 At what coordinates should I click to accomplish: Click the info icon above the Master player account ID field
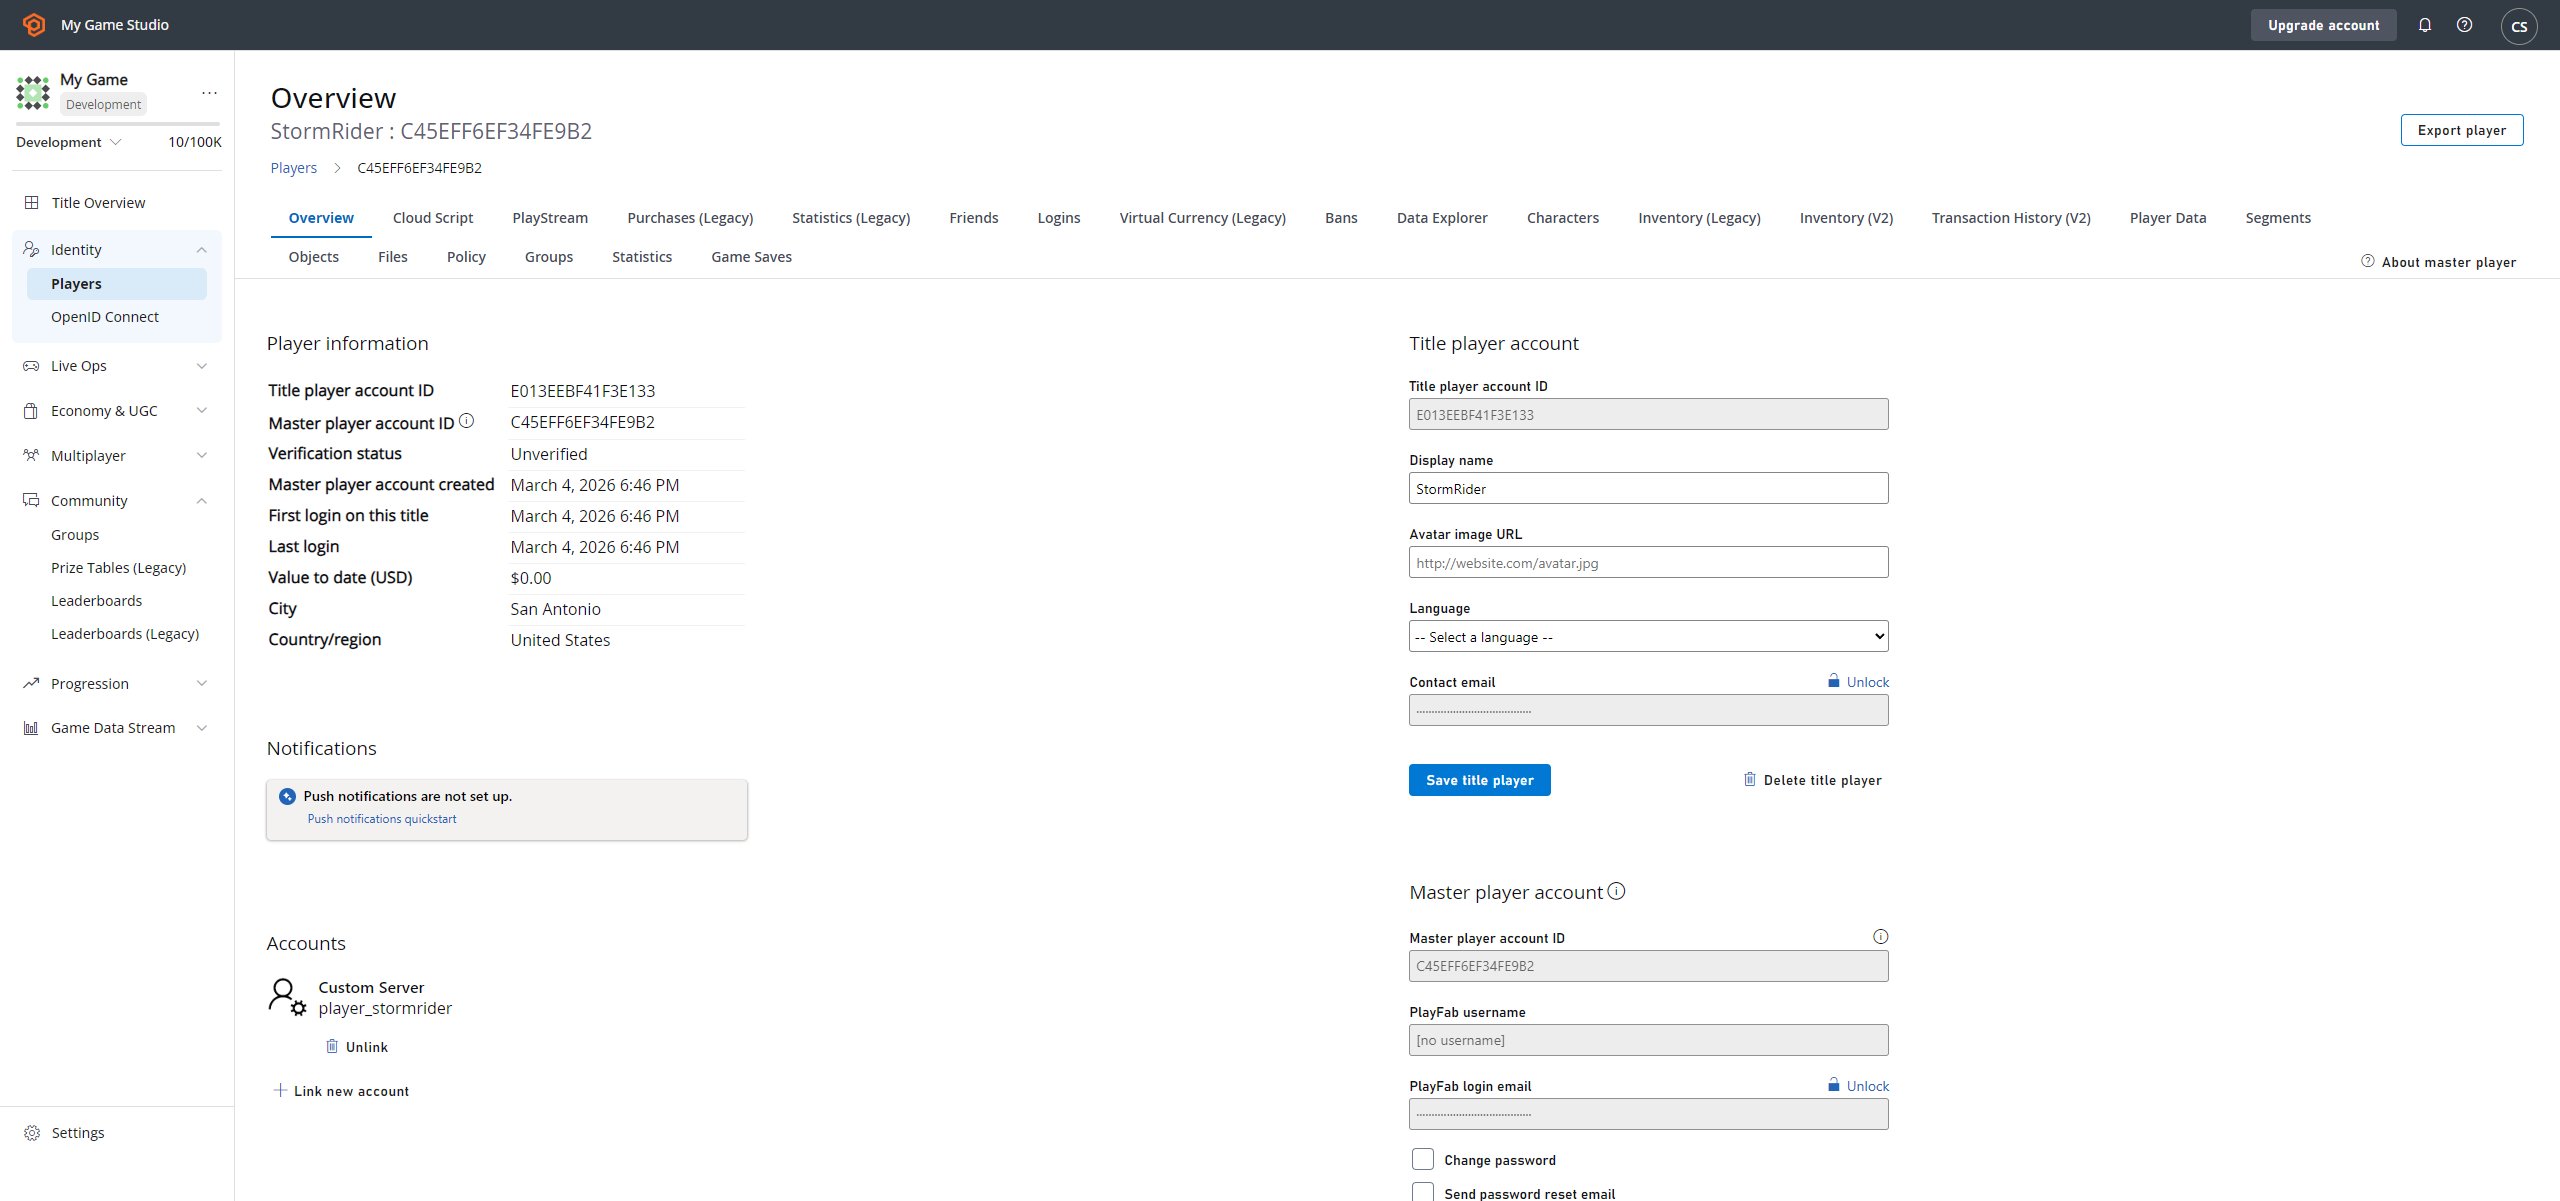point(1880,937)
